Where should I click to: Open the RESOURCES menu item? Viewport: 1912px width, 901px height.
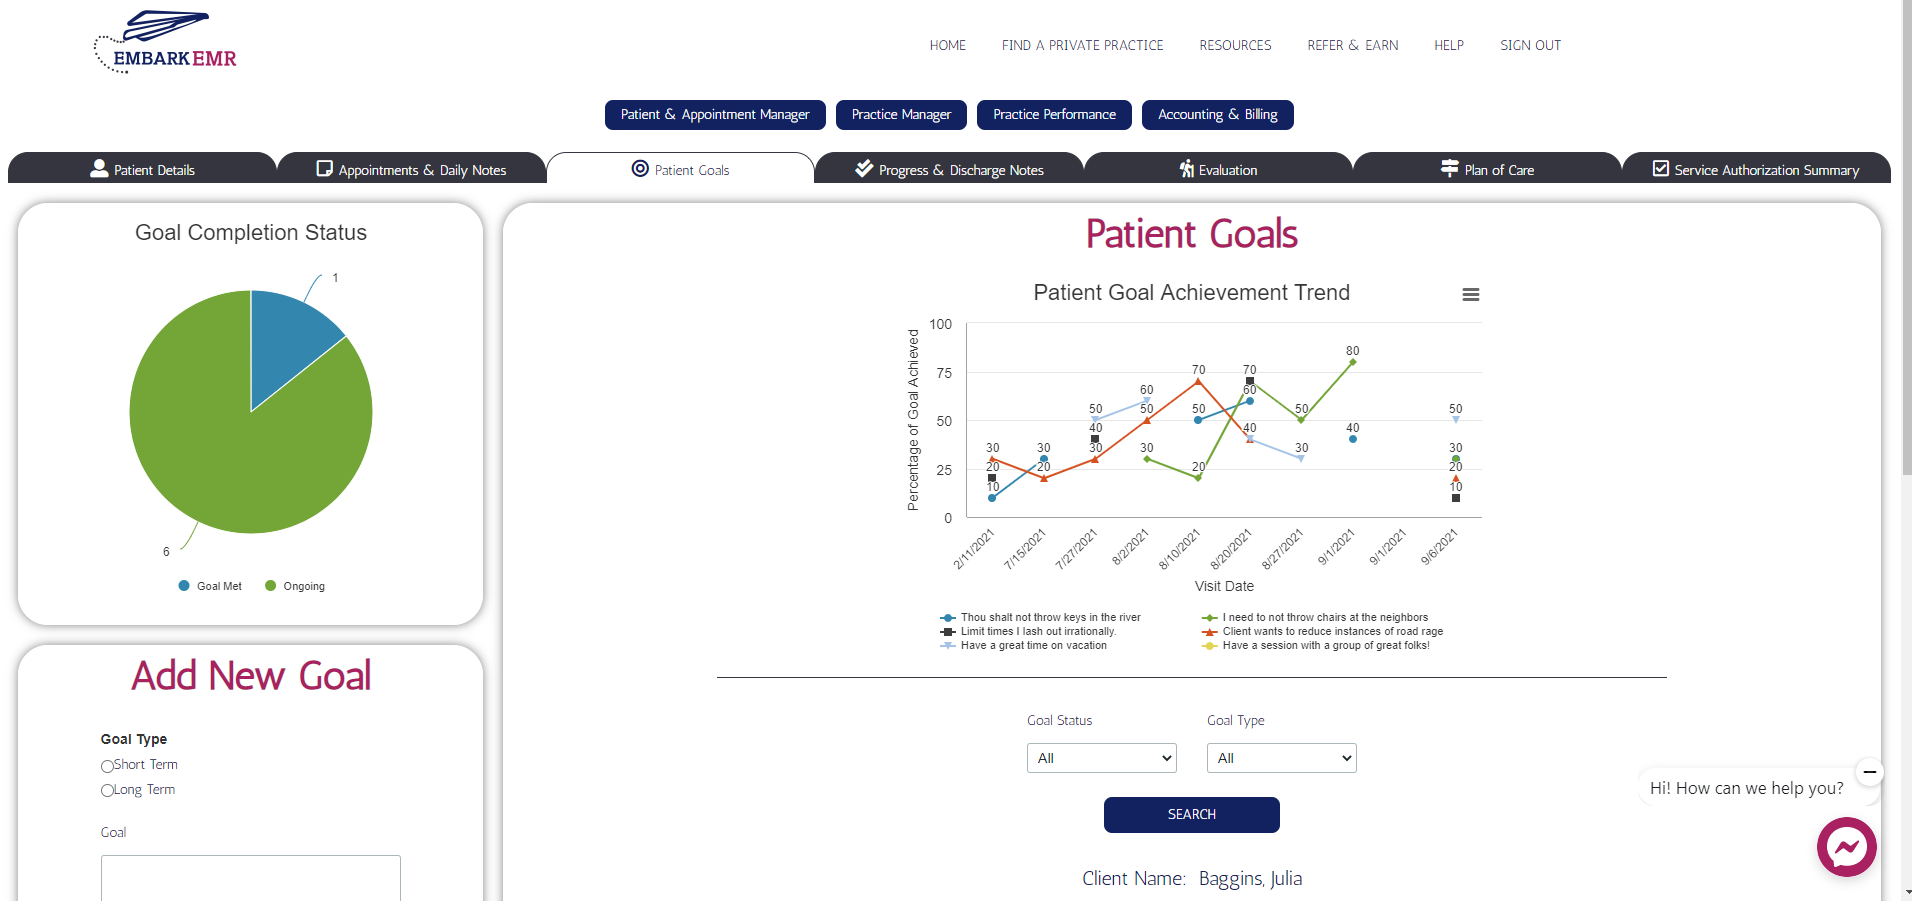tap(1235, 45)
